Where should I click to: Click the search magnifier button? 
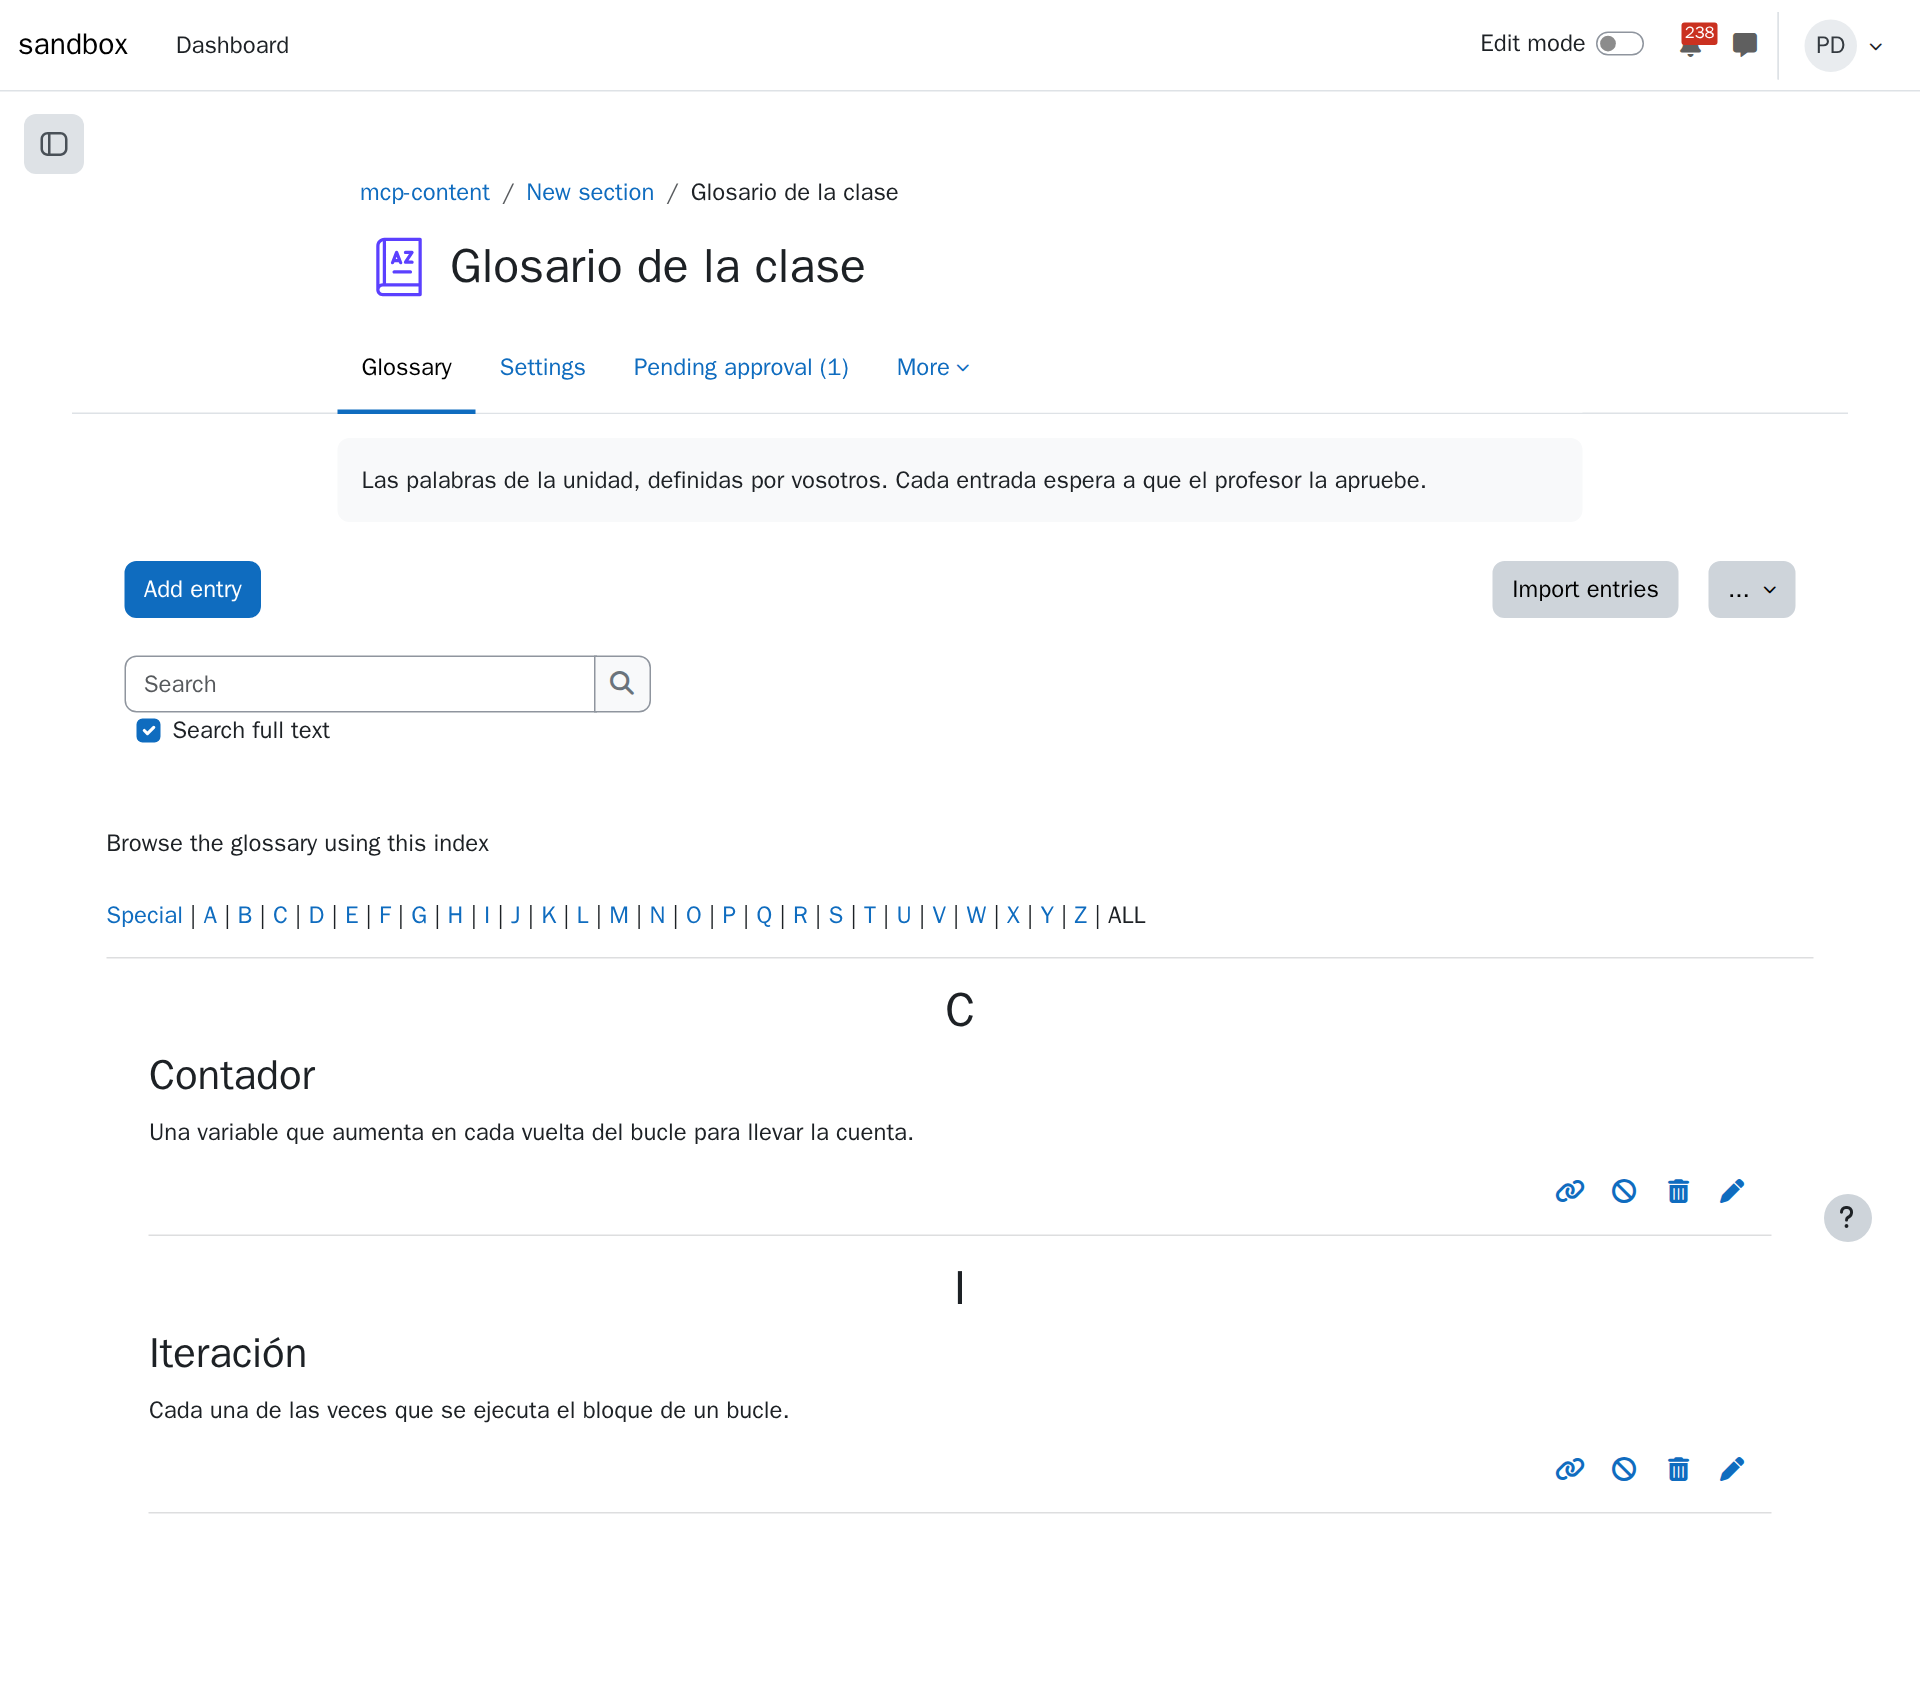622,684
